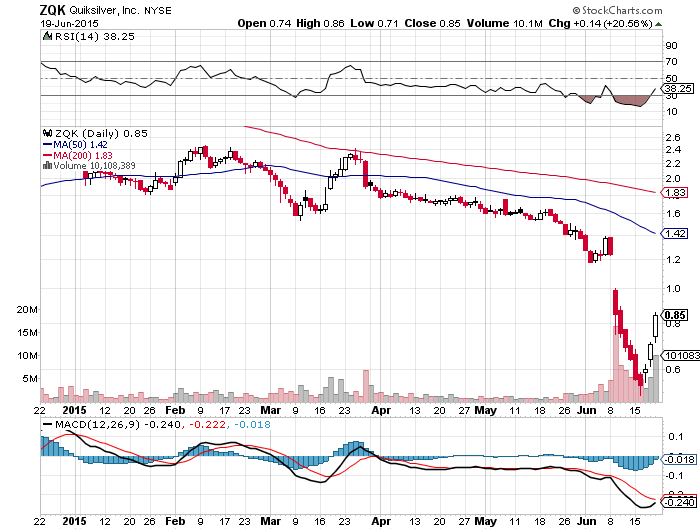Click the RSI indicator icon beside RSI(14)
700x530 pixels.
click(47, 36)
